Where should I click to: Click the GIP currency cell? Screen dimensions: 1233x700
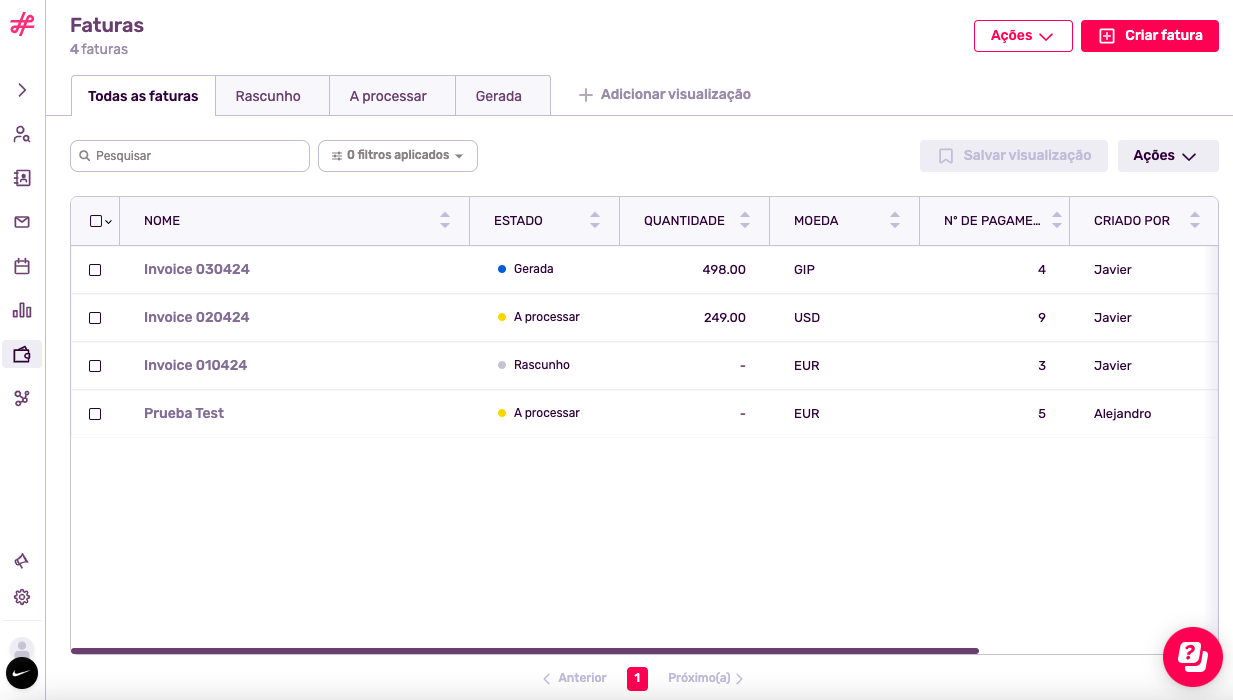[x=805, y=270]
